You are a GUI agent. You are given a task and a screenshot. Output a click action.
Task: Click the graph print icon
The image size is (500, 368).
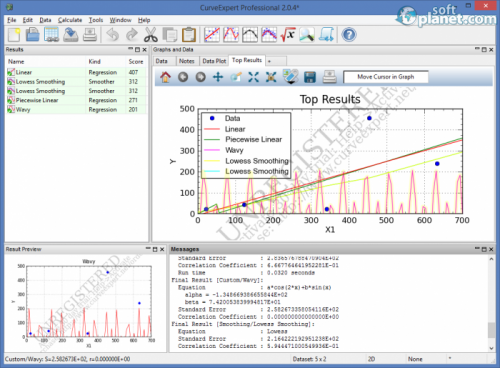[x=329, y=77]
